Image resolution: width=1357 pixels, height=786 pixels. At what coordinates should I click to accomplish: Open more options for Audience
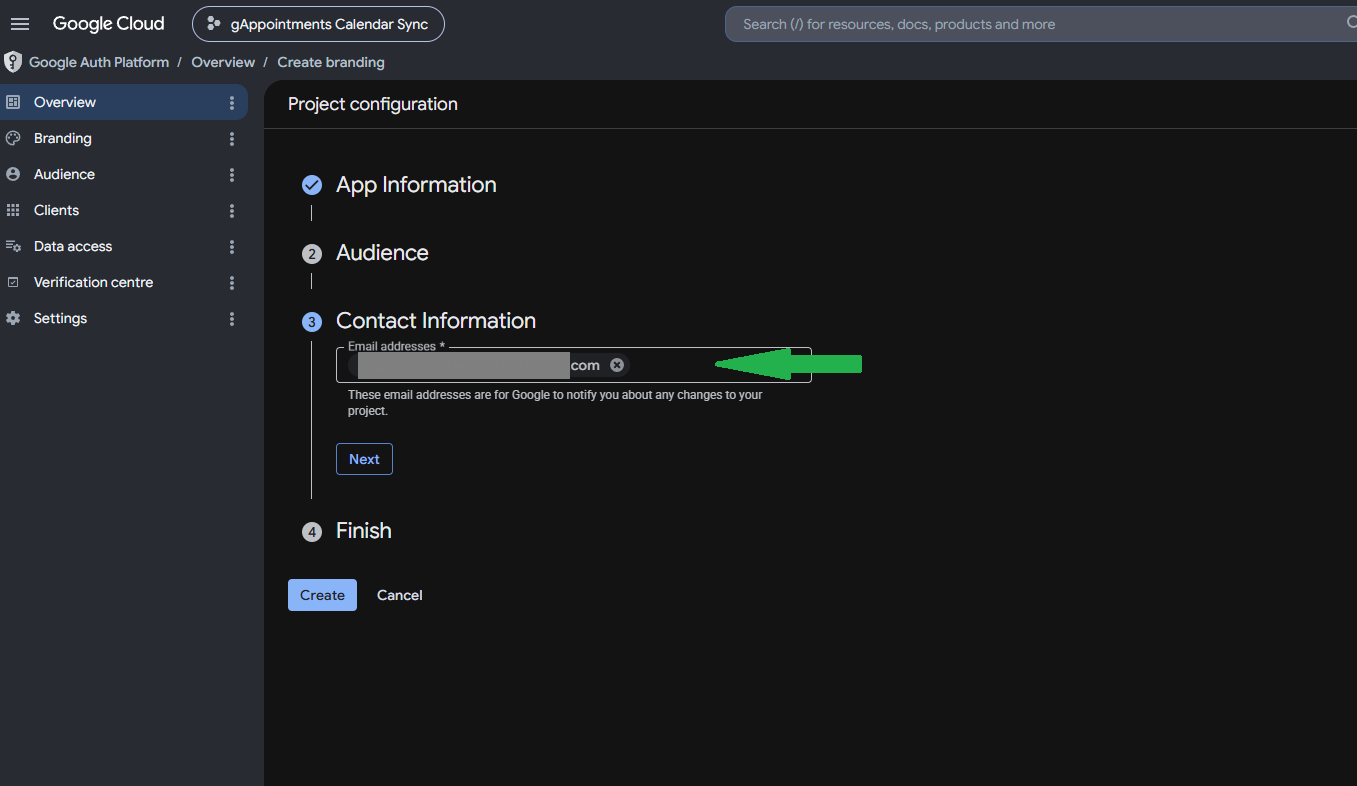tap(232, 175)
